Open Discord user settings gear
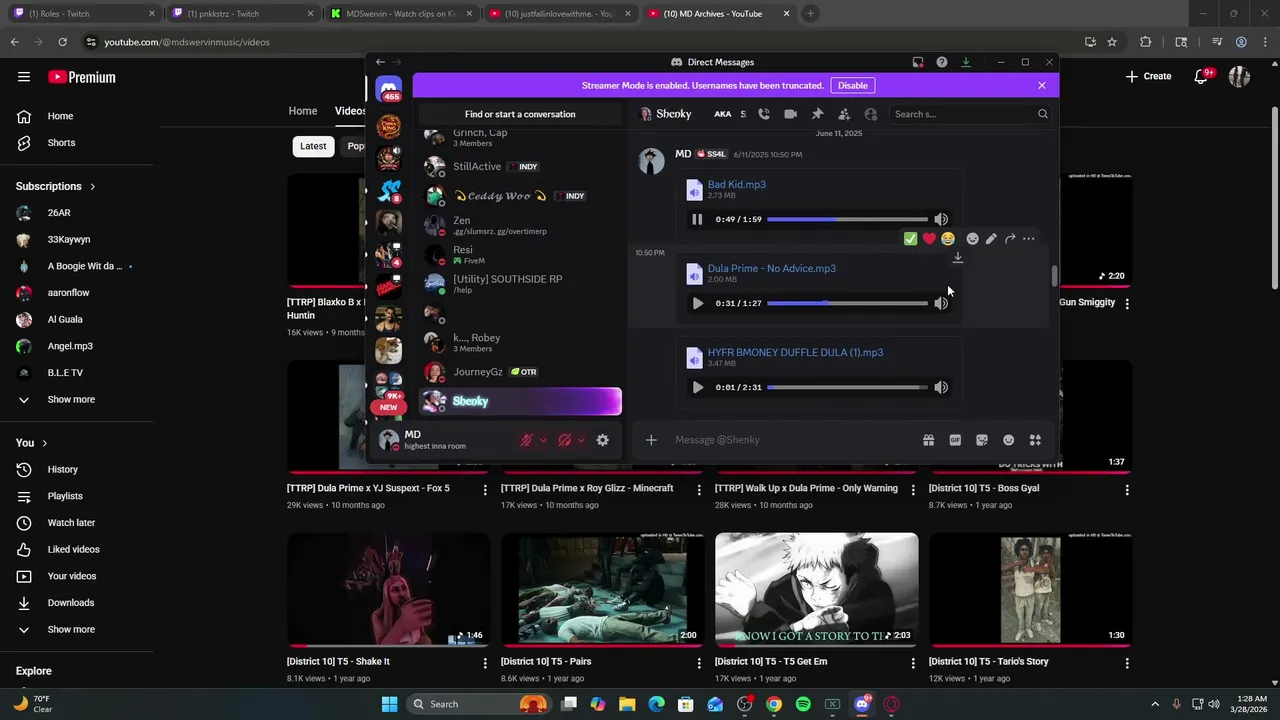Viewport: 1280px width, 720px height. pyautogui.click(x=602, y=440)
